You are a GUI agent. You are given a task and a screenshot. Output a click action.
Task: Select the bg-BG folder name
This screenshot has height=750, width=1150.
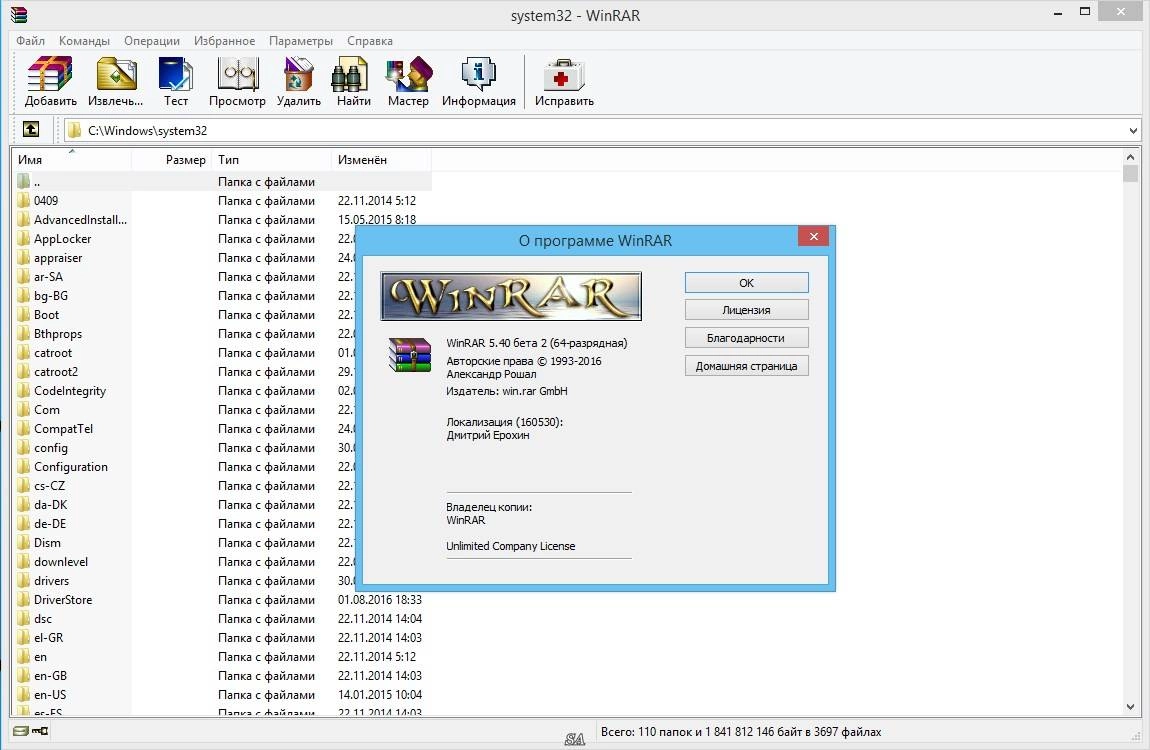tap(51, 295)
